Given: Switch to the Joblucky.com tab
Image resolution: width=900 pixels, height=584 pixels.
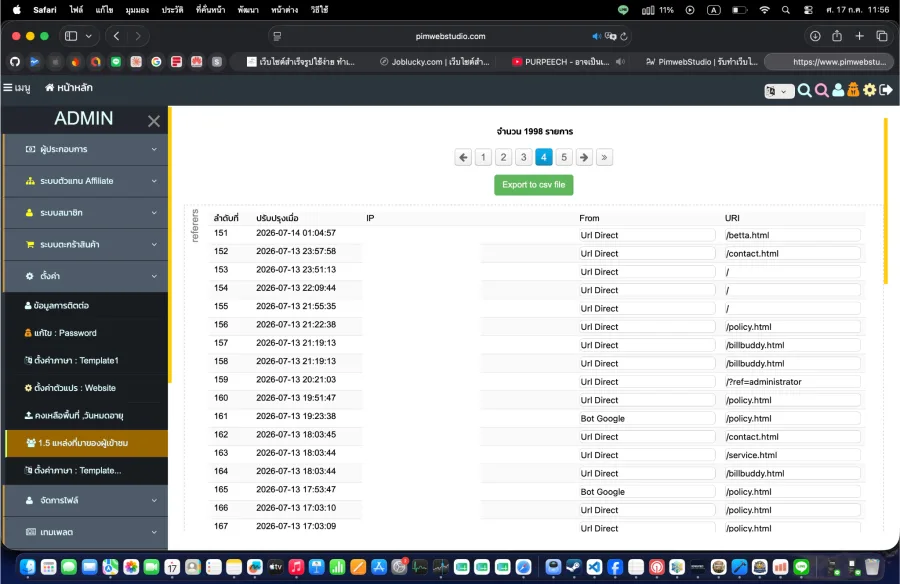Looking at the screenshot, I should point(435,61).
